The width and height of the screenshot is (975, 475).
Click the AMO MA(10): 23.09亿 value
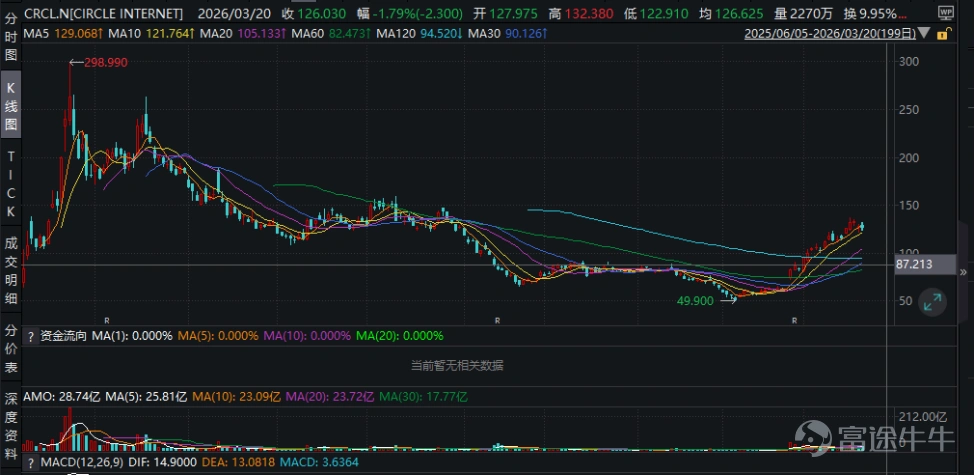[236, 396]
